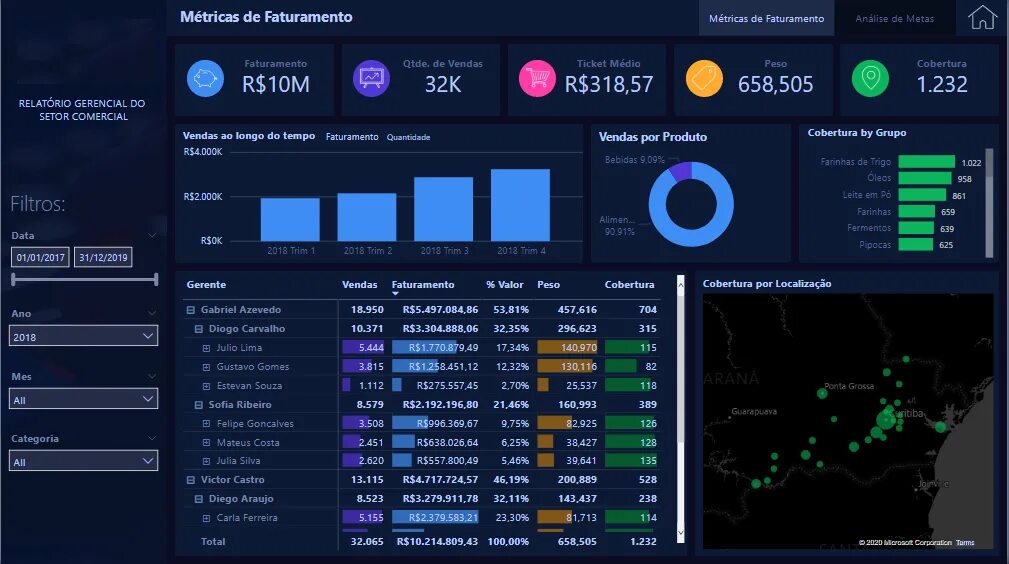1009x564 pixels.
Task: Click the green location pin Cobertura icon
Action: point(870,79)
